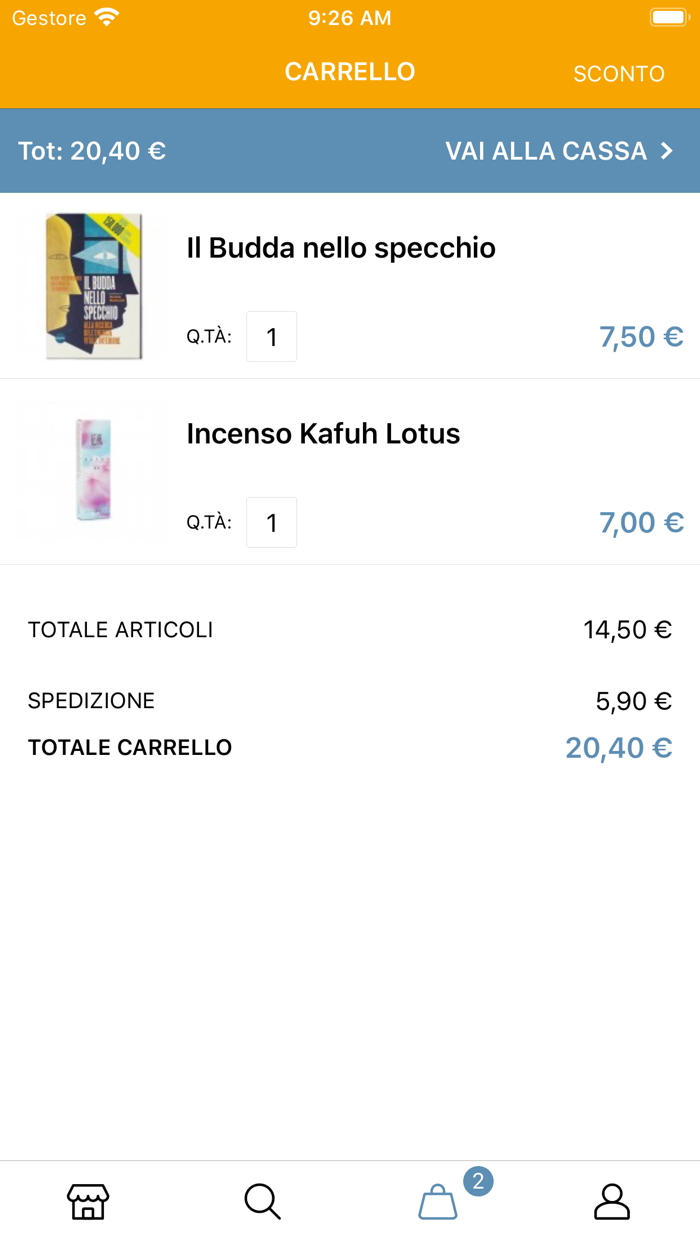Image resolution: width=700 pixels, height=1244 pixels.
Task: Edit quantity for Il Budda nello specchio
Action: 271,336
